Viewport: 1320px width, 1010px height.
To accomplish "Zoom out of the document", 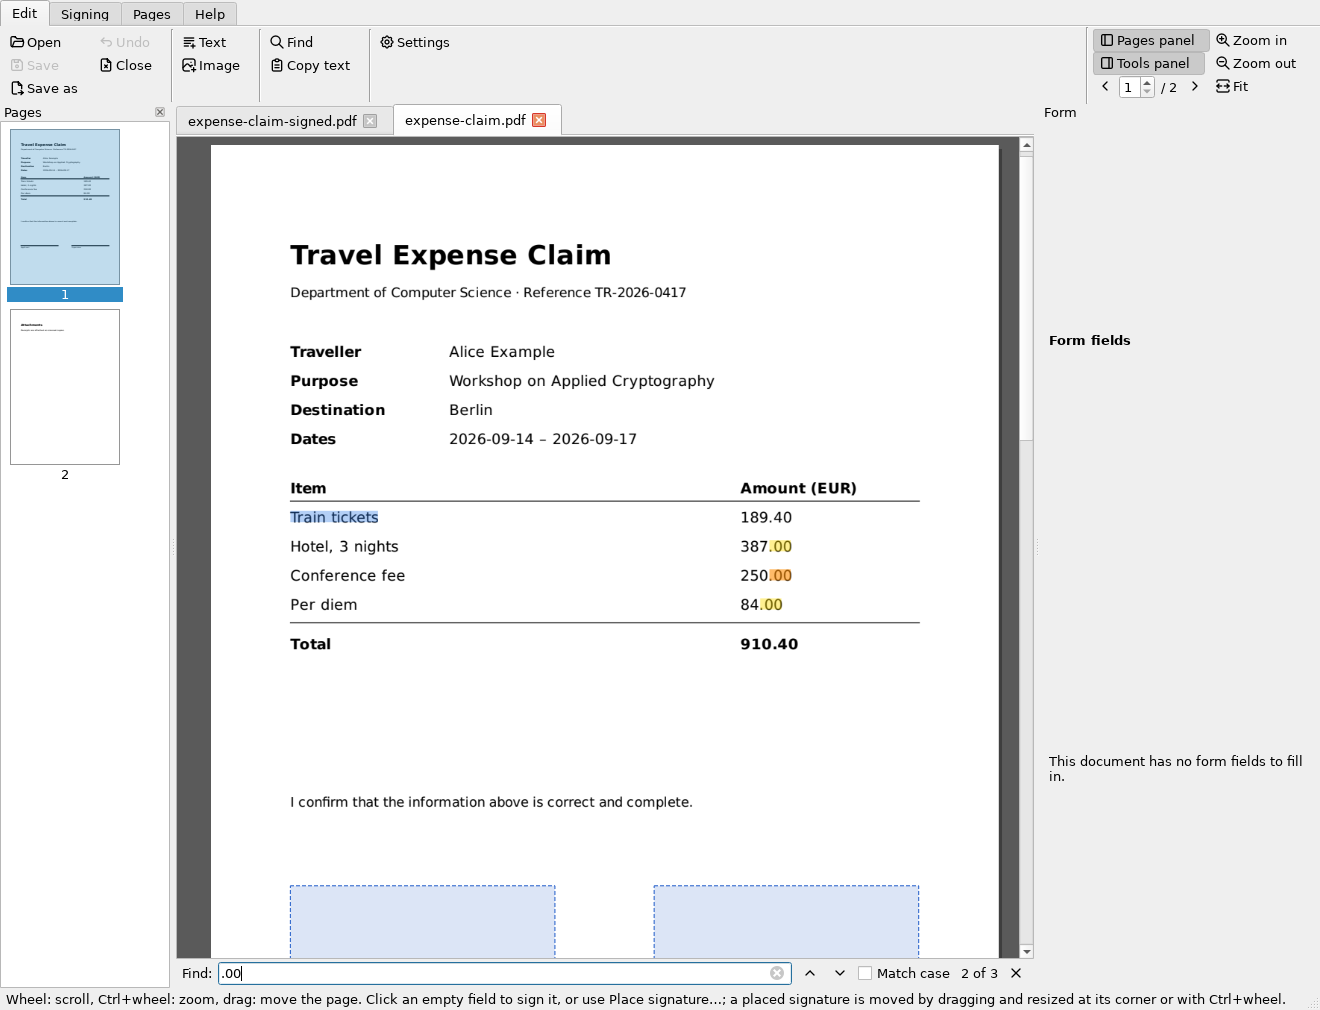I will (x=1256, y=63).
